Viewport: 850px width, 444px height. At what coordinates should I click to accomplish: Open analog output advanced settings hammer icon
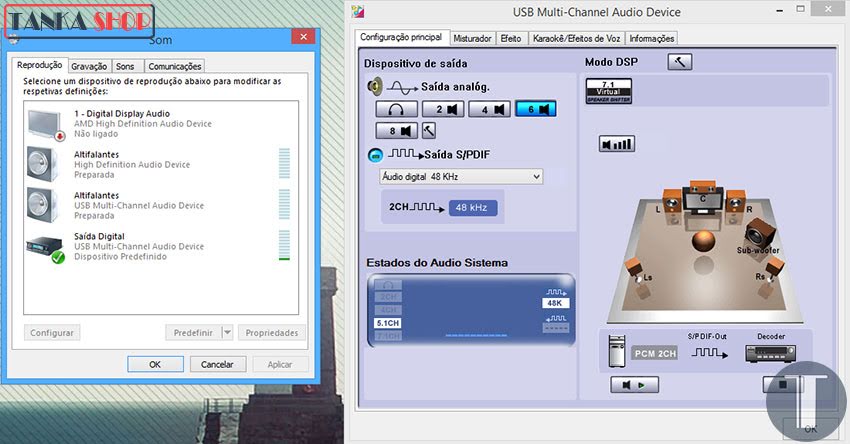point(429,131)
